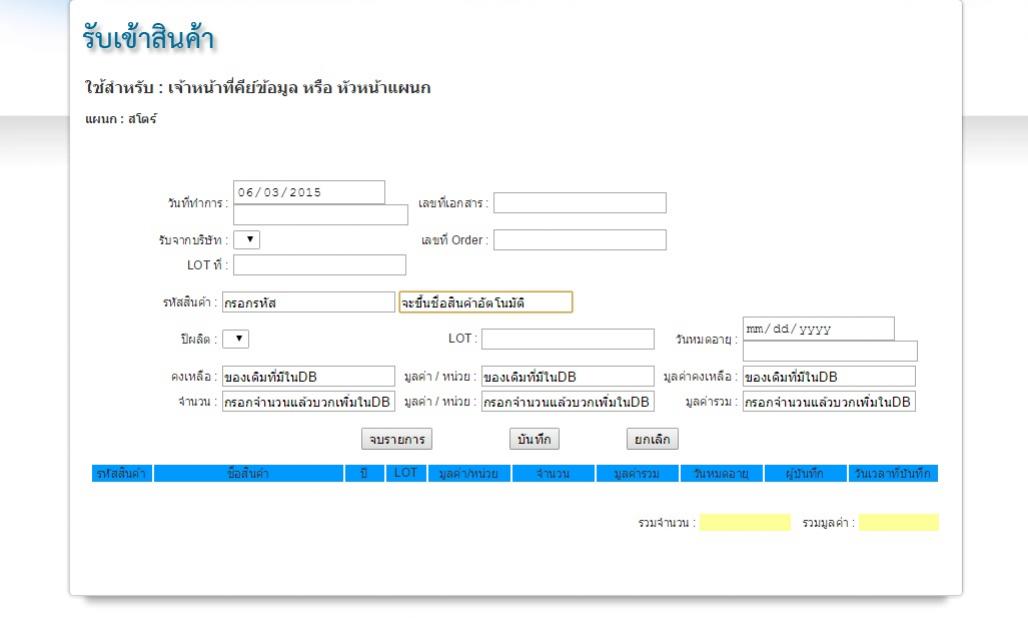Click the auto product name field

[486, 302]
